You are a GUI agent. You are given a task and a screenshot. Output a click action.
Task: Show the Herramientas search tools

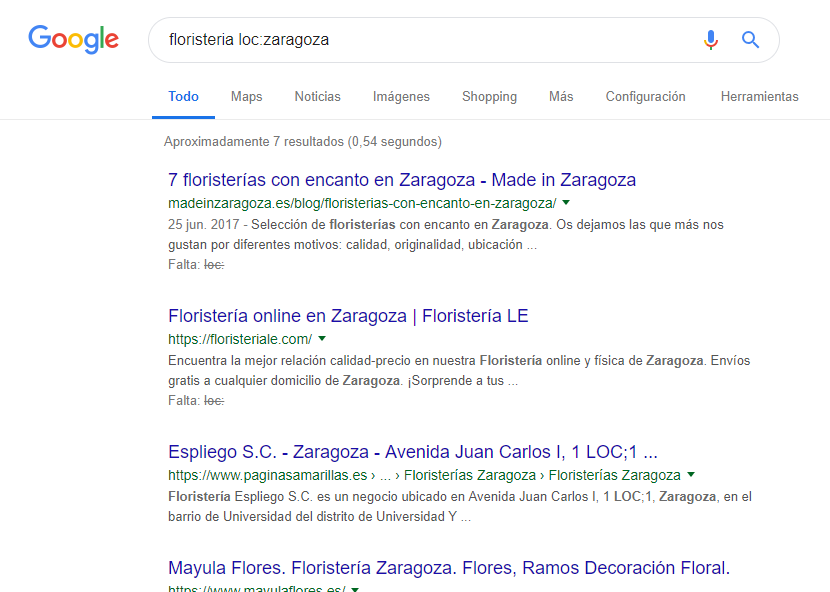[759, 97]
